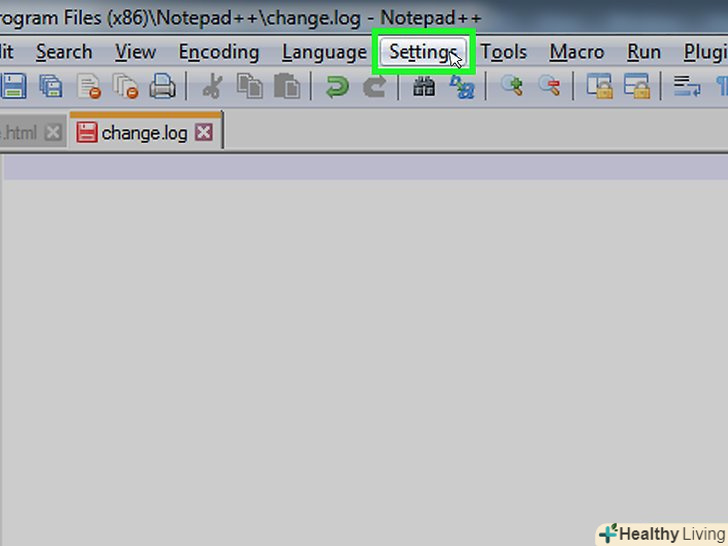Toggle synchronize horizontal scrolling icon

tap(637, 86)
